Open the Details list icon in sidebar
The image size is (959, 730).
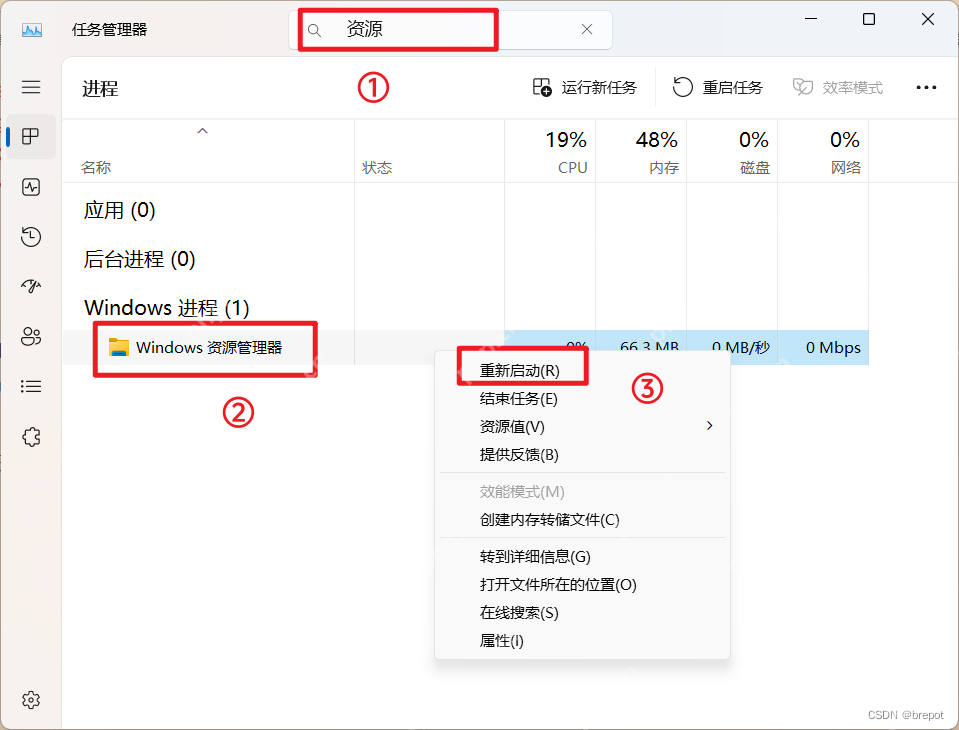pyautogui.click(x=31, y=386)
